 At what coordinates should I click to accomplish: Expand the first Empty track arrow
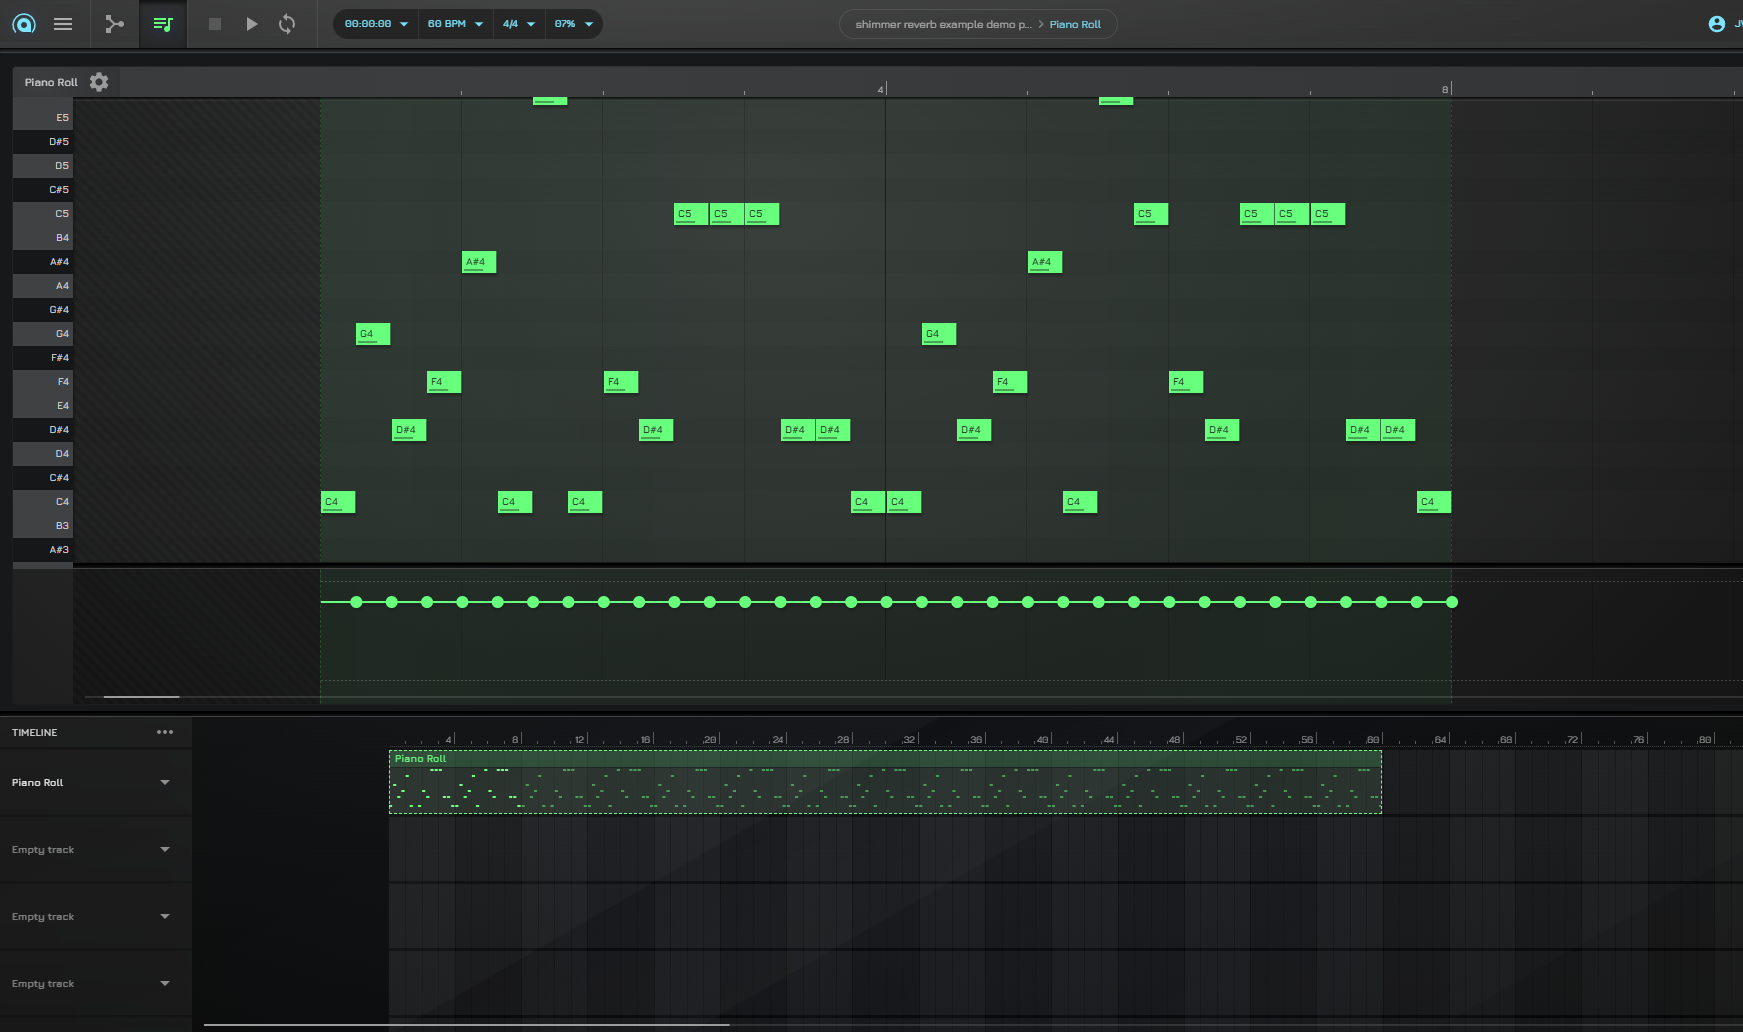click(165, 850)
